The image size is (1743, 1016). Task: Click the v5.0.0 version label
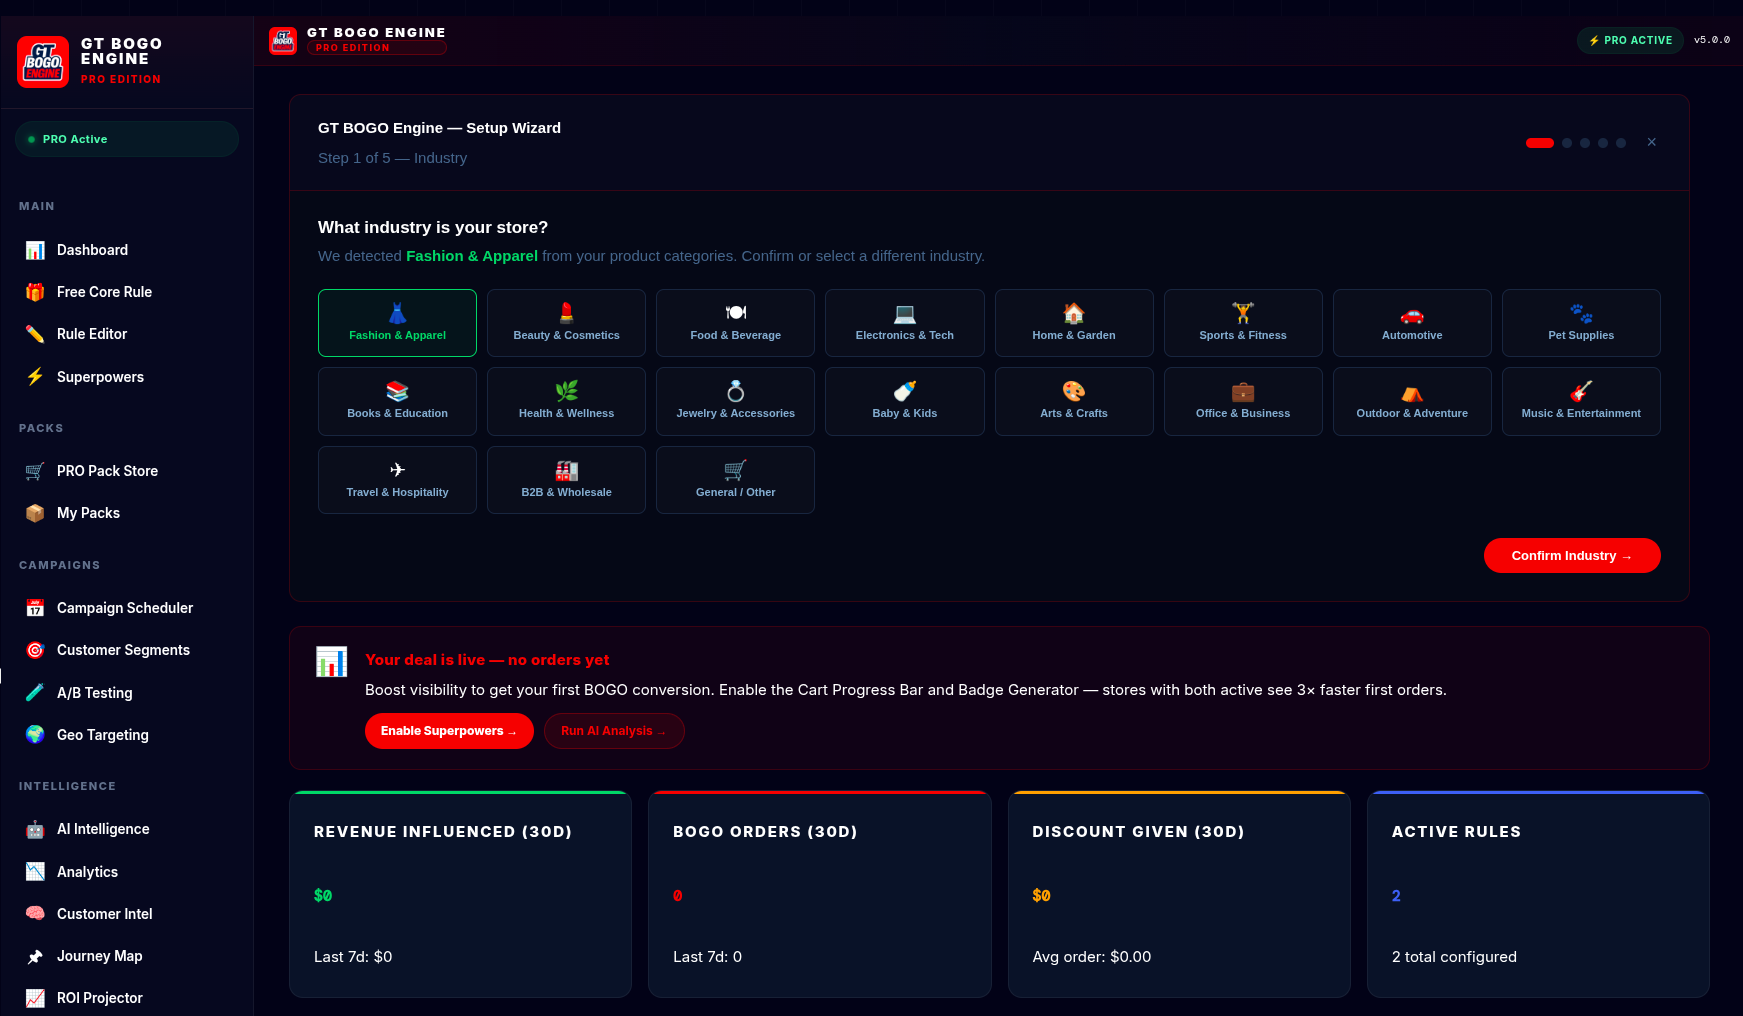(x=1712, y=40)
